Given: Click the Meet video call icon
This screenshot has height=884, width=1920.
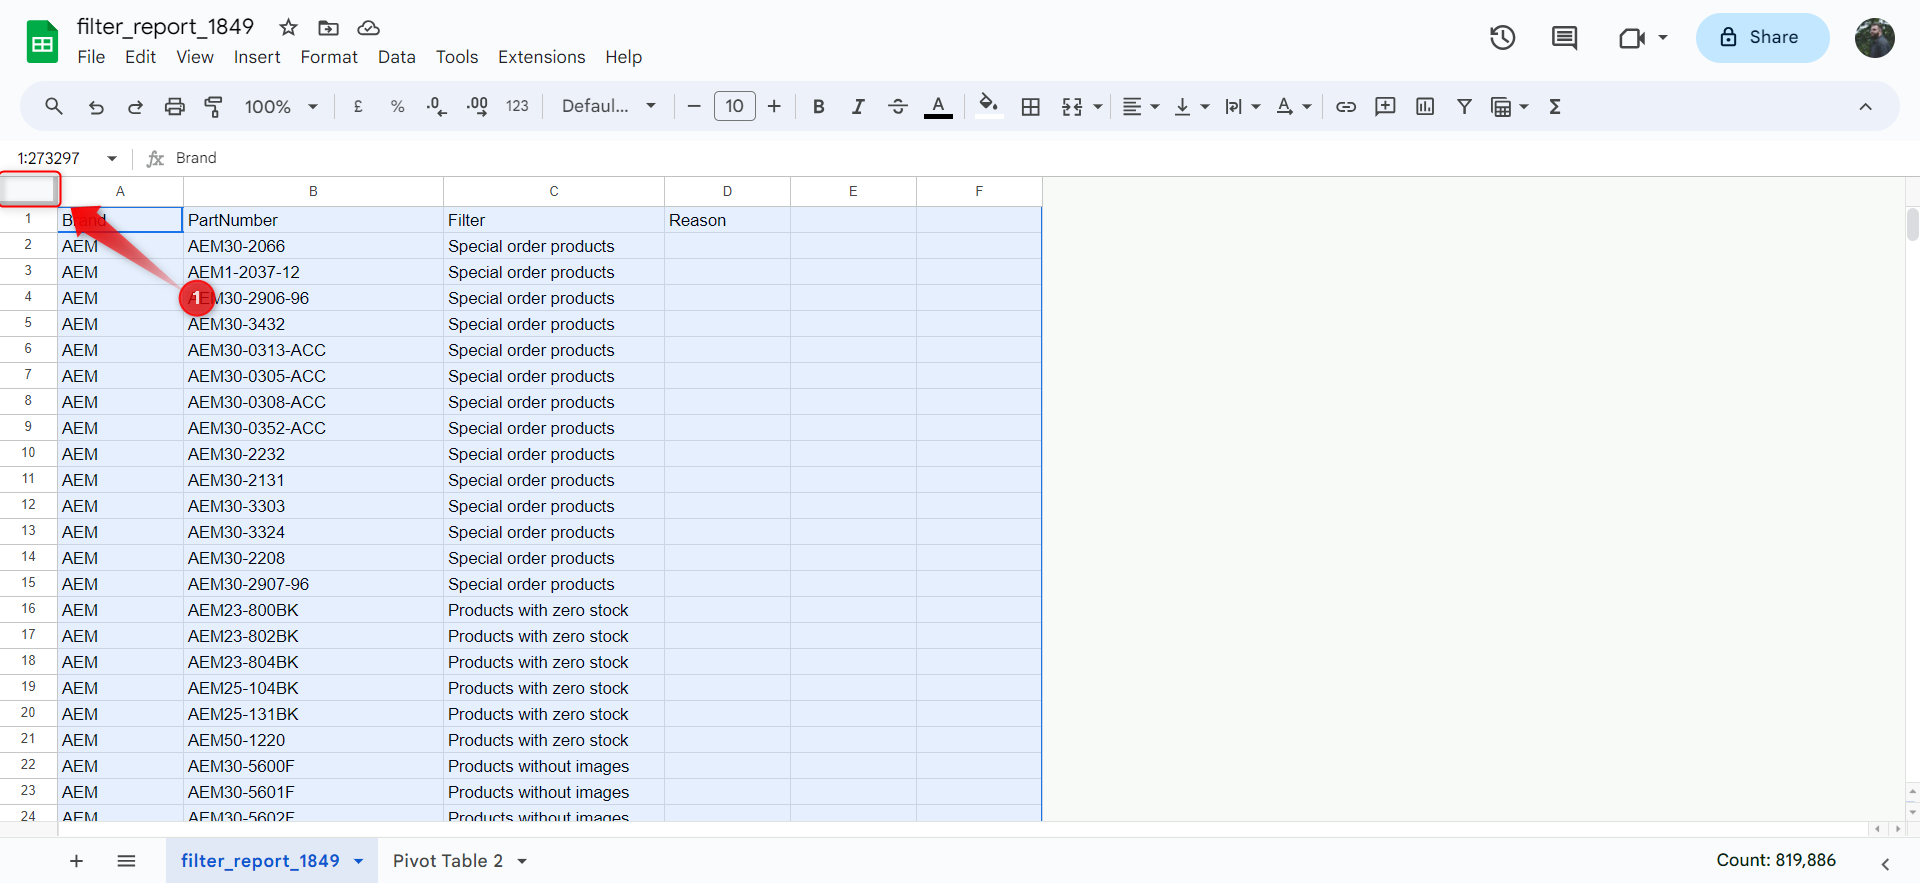Looking at the screenshot, I should (1632, 38).
